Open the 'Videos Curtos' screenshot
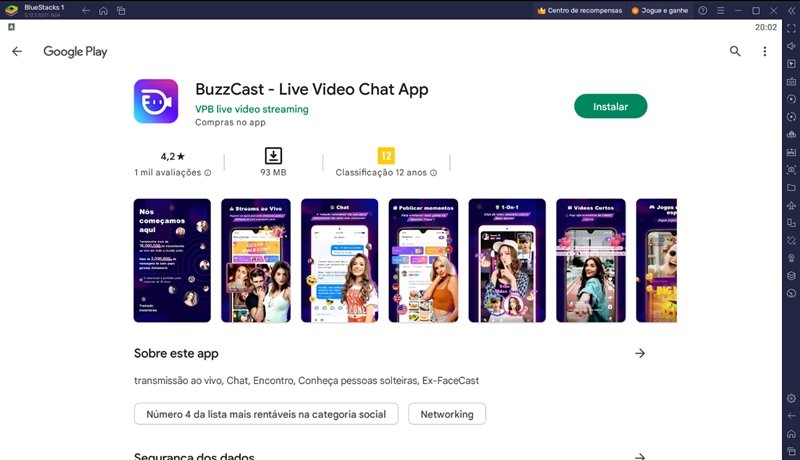This screenshot has width=800, height=460. tap(591, 261)
